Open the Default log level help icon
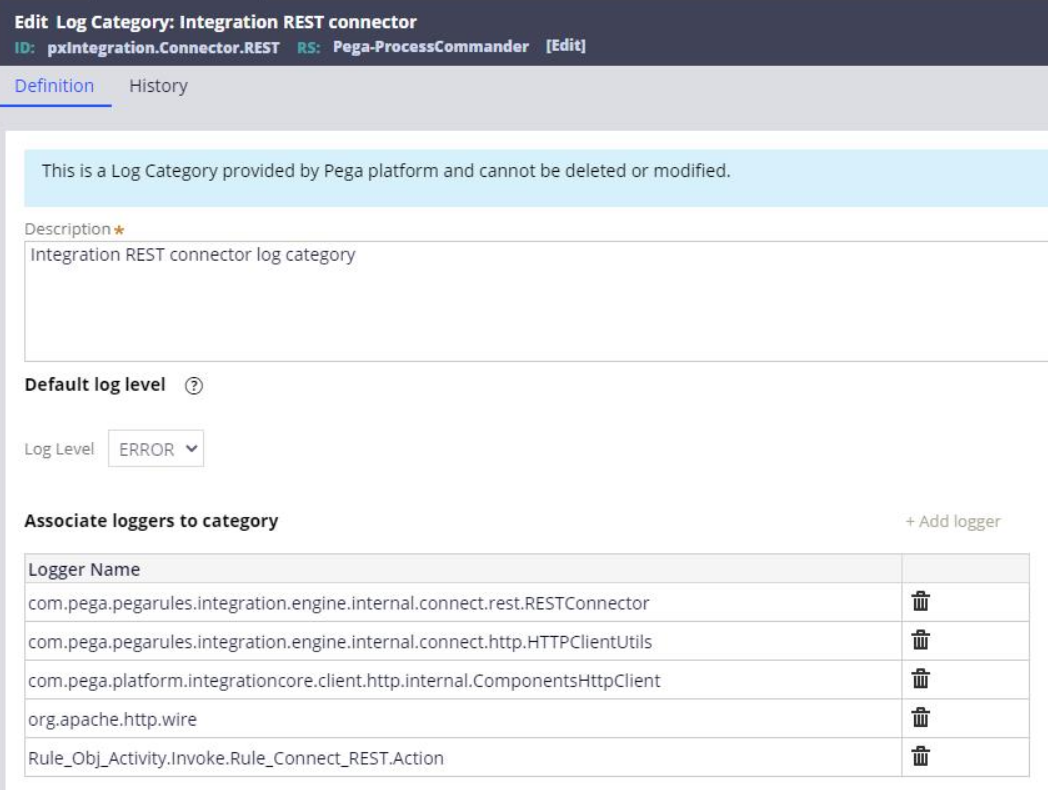The width and height of the screenshot is (1048, 790). click(x=194, y=386)
